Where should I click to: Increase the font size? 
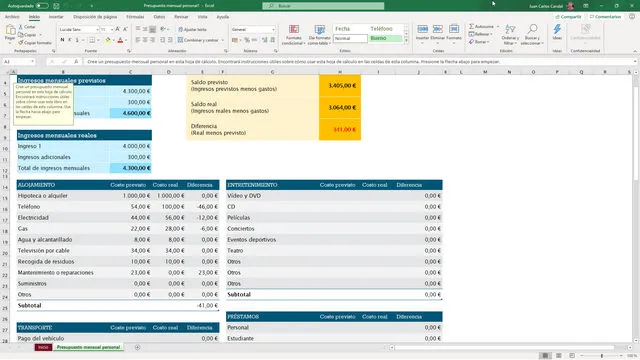118,29
